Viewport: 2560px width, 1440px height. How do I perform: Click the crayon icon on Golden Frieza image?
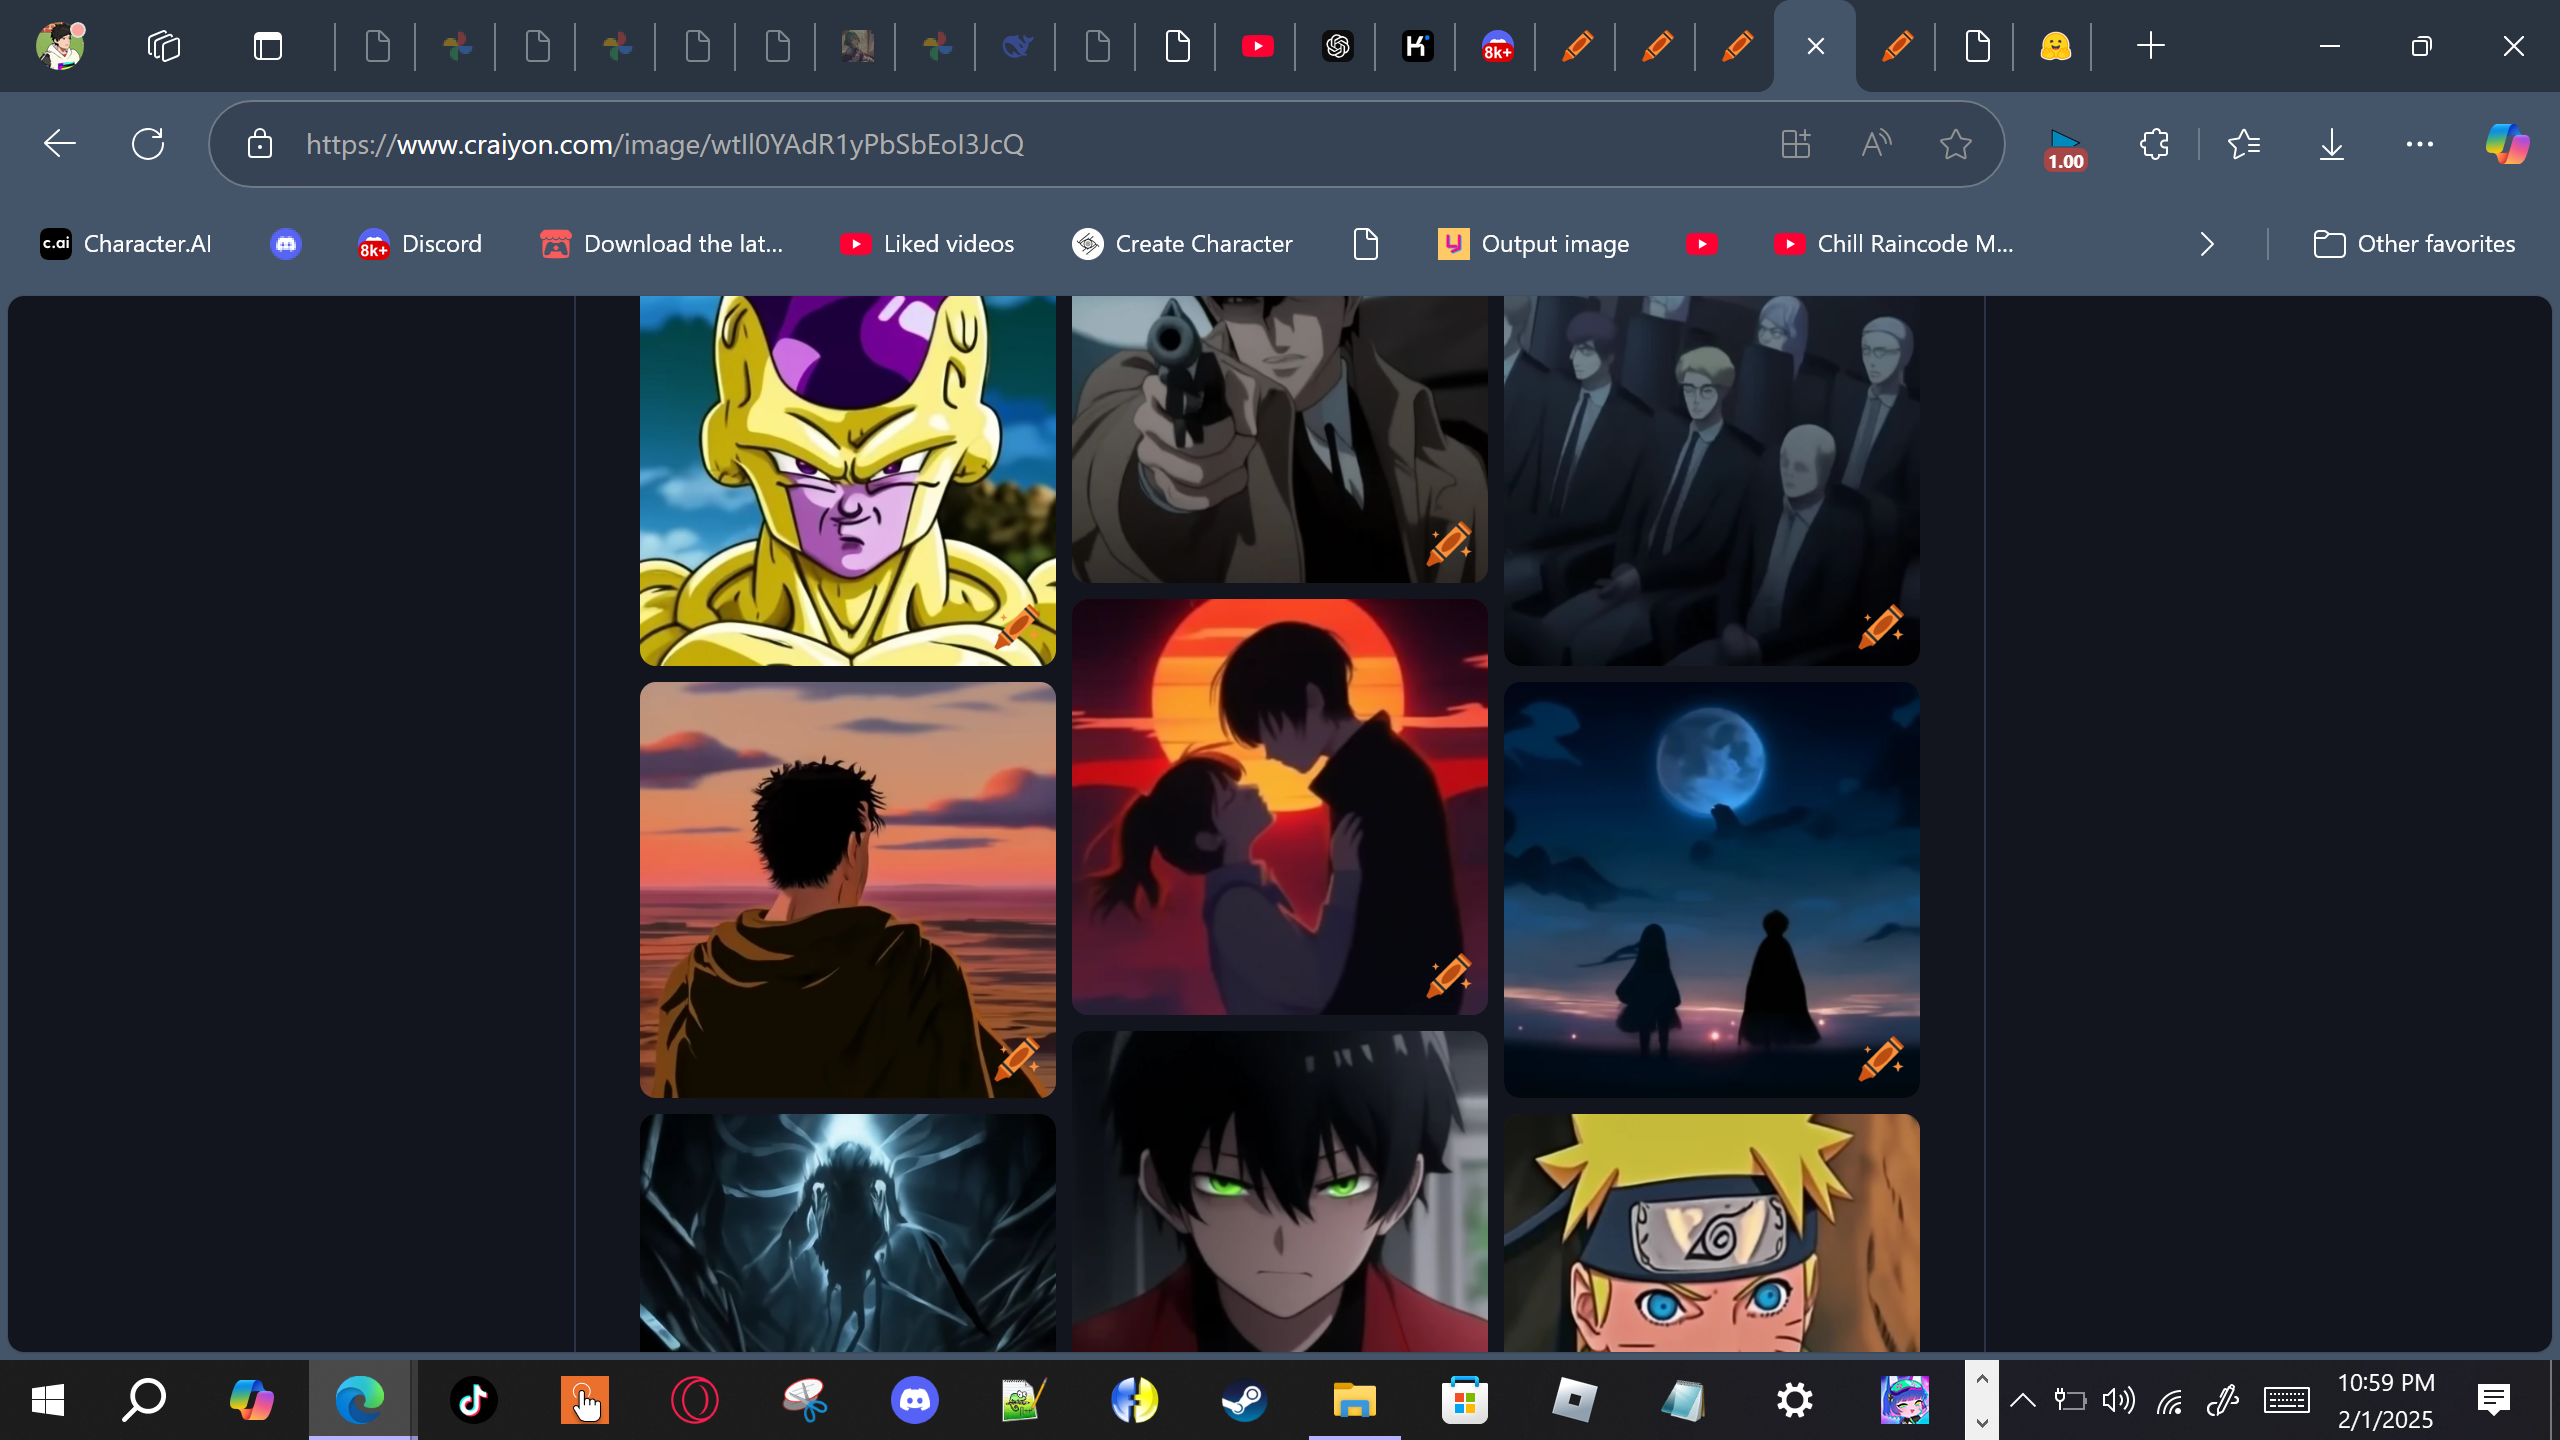(x=1018, y=627)
